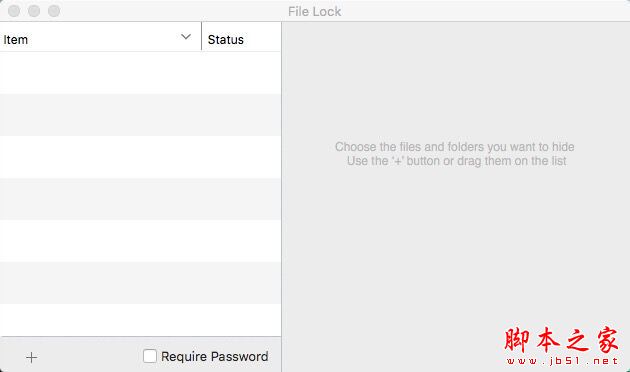The width and height of the screenshot is (630, 372).
Task: Select the fourth striped row in list
Action: pos(140,199)
